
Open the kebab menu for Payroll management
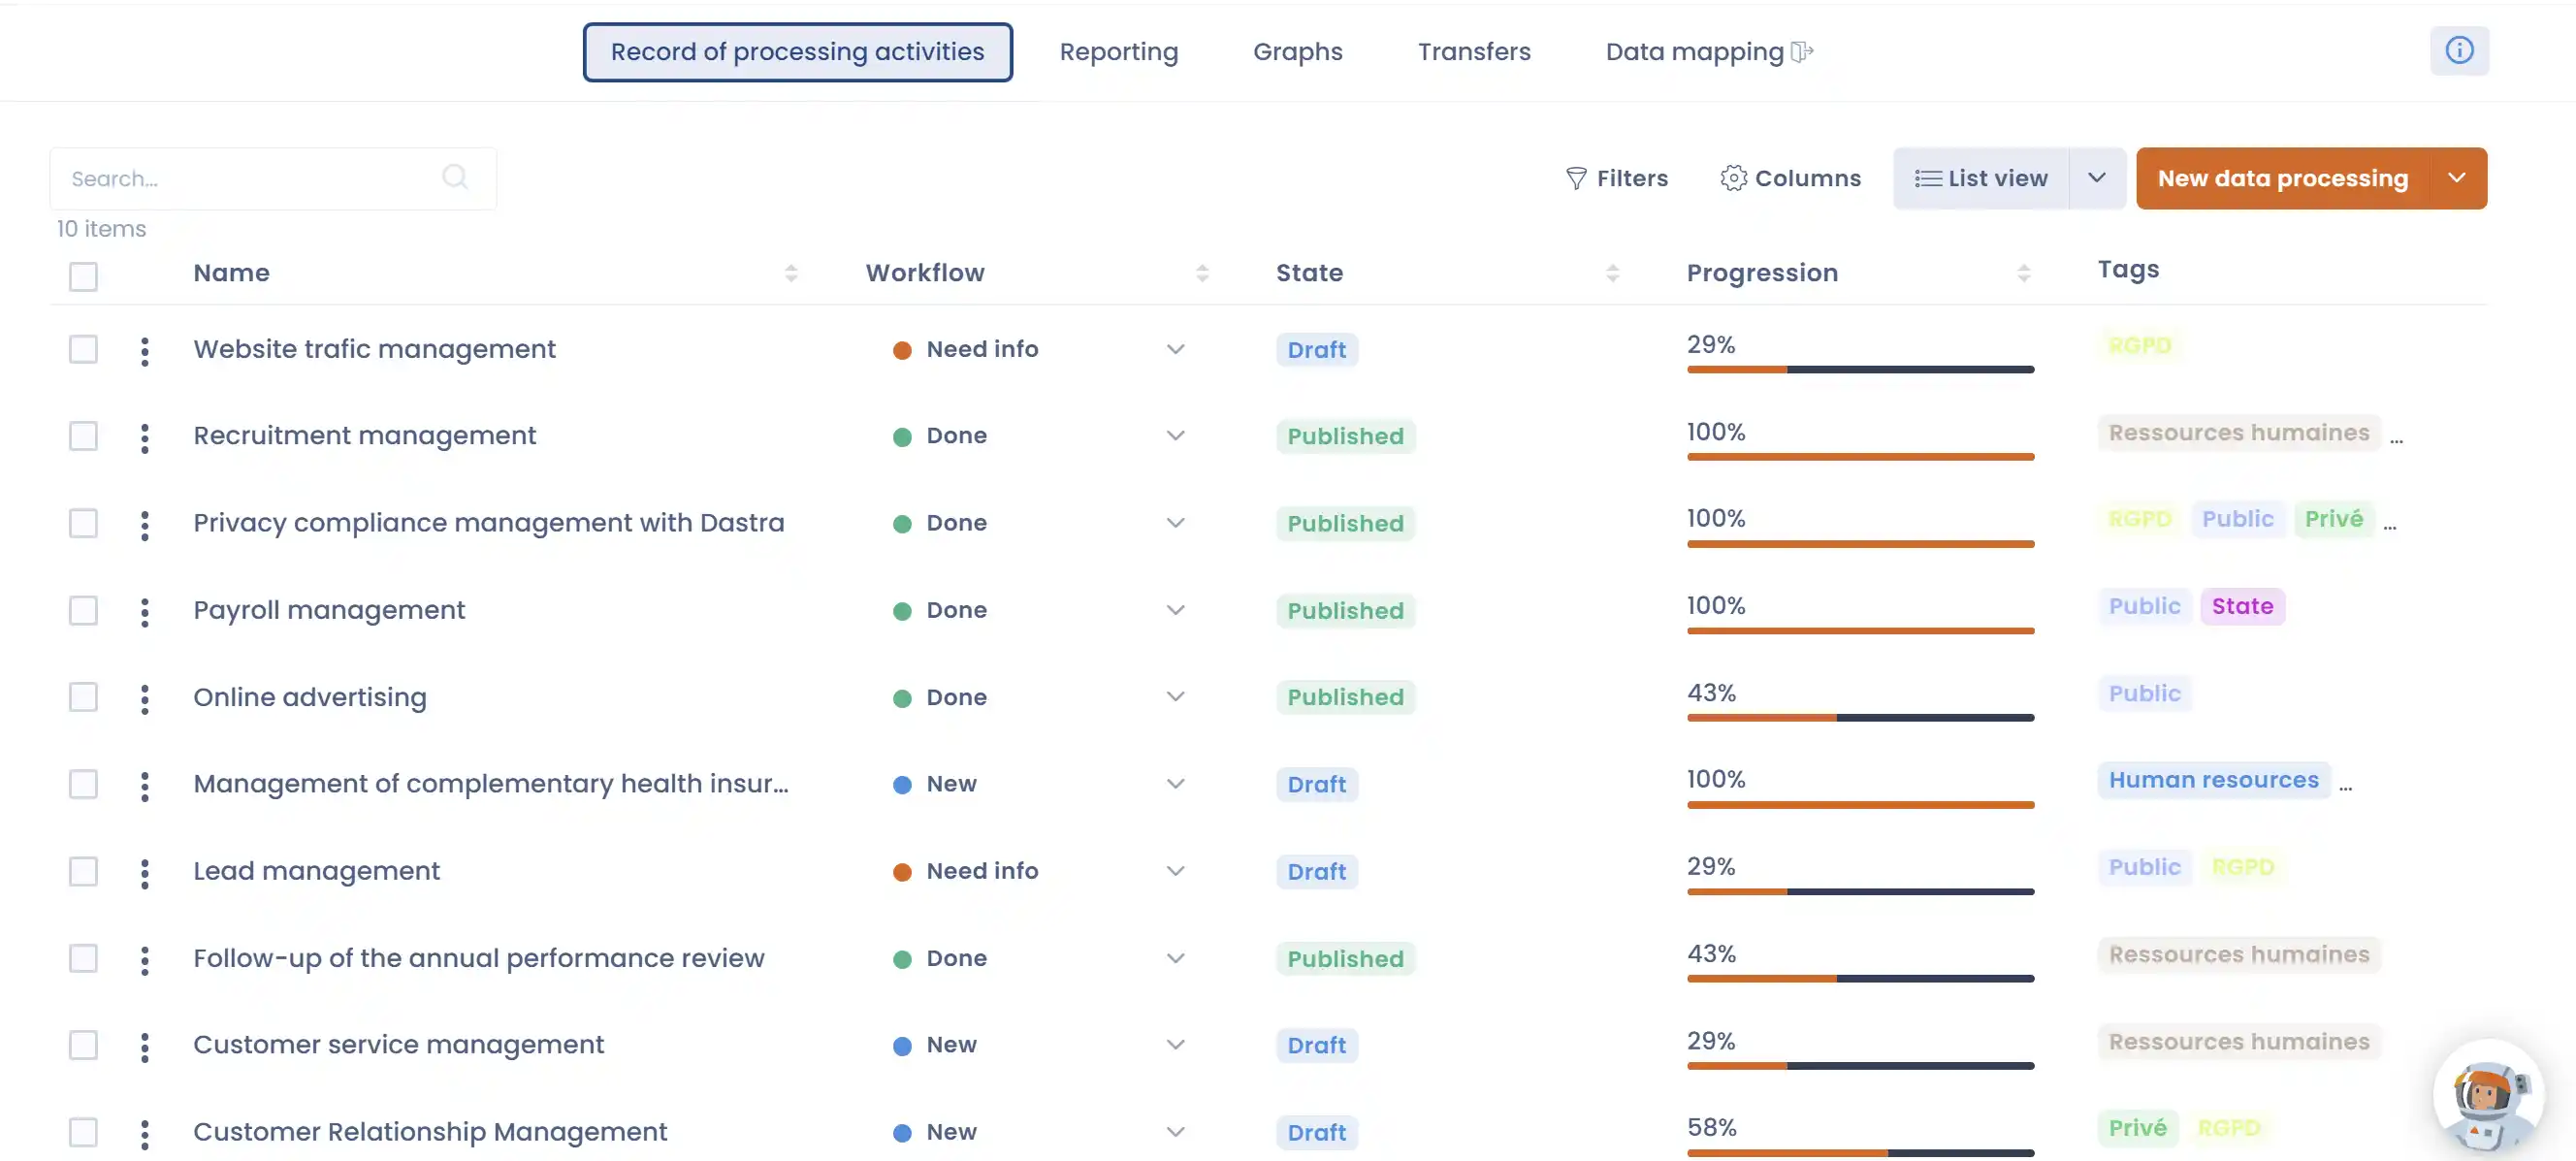(145, 611)
